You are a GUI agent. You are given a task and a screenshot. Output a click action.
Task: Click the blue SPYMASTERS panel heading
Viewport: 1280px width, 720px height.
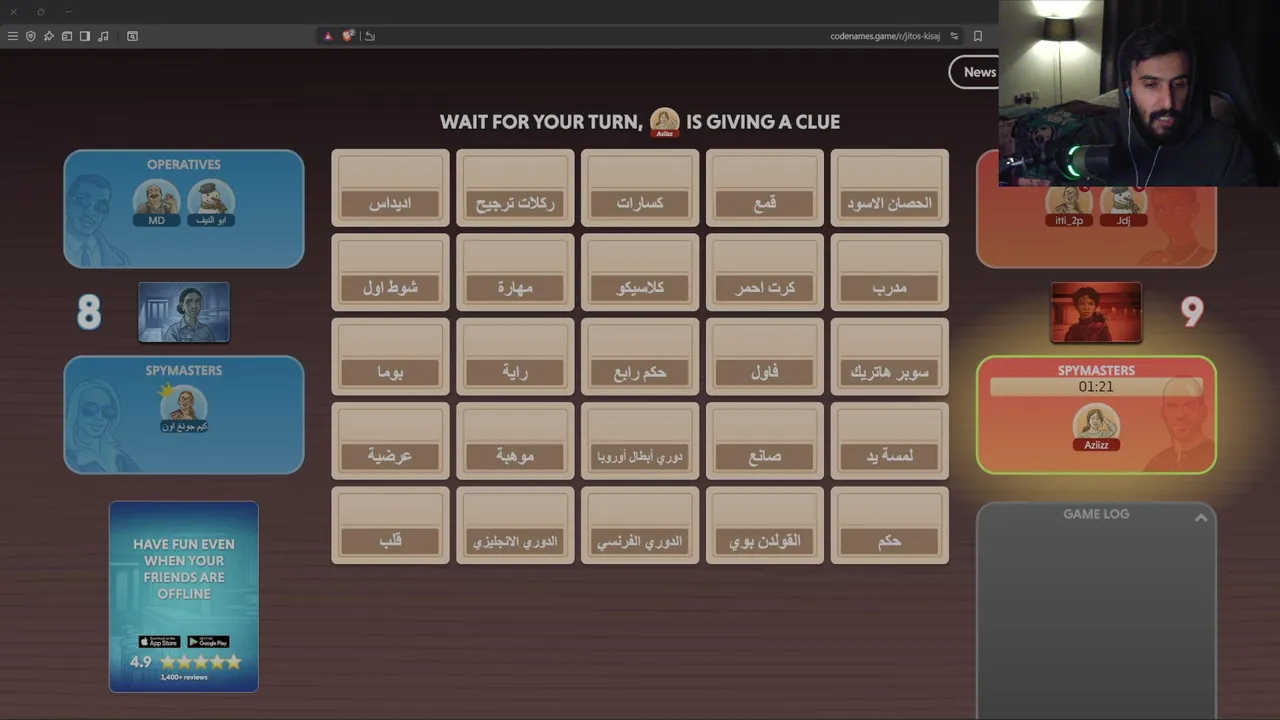184,370
